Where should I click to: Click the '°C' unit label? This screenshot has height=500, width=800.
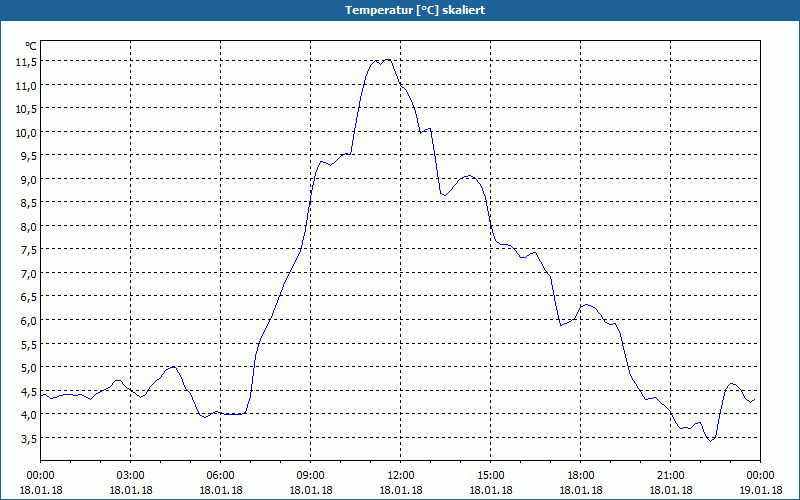tap(31, 46)
